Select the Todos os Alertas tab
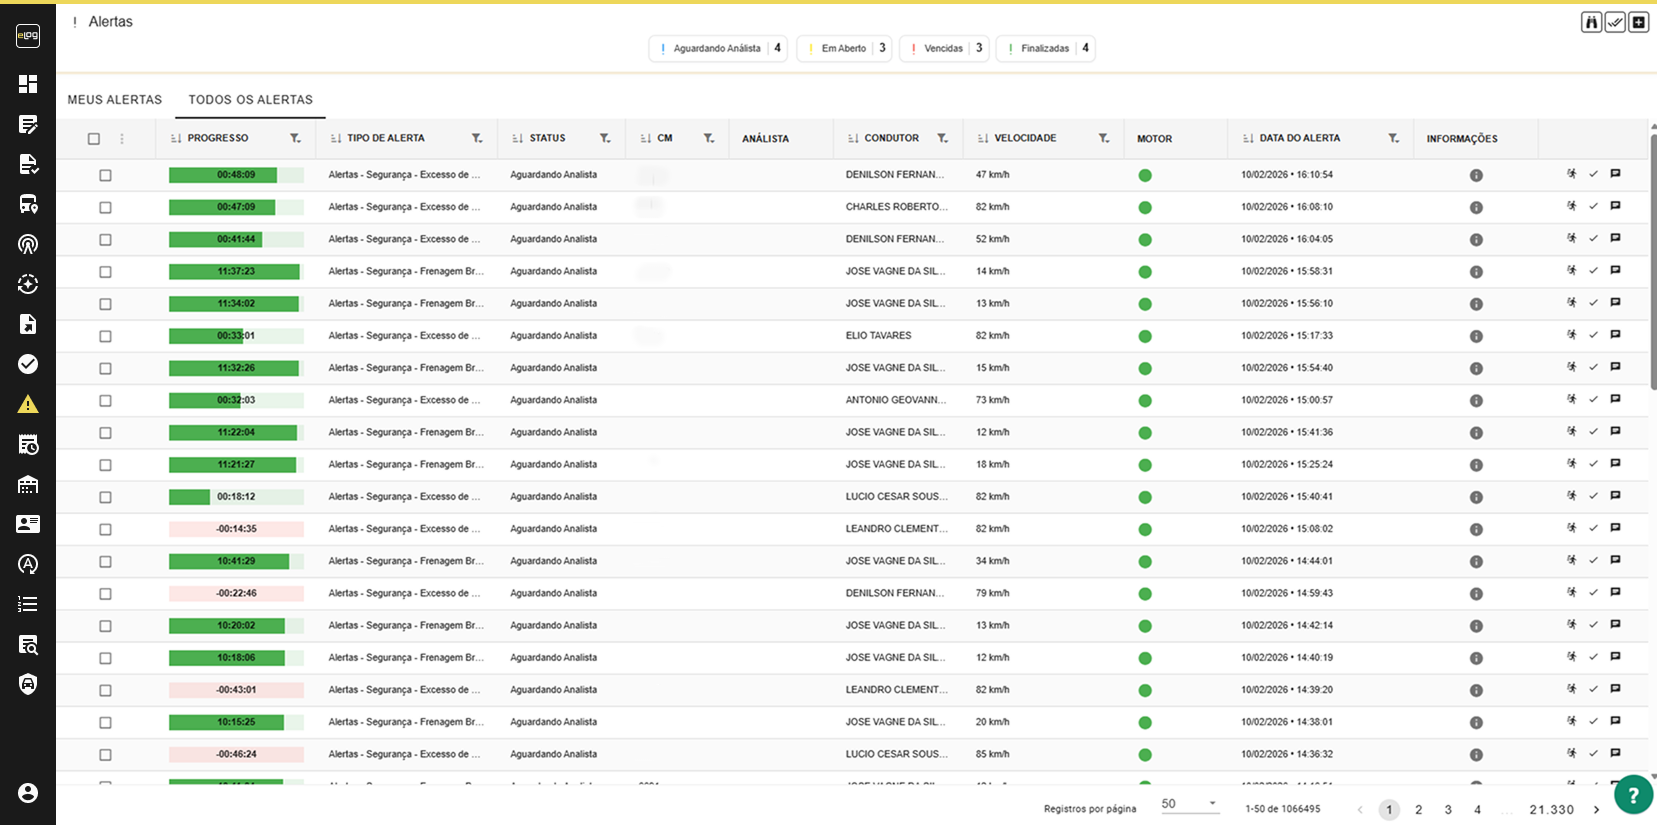 [x=250, y=100]
